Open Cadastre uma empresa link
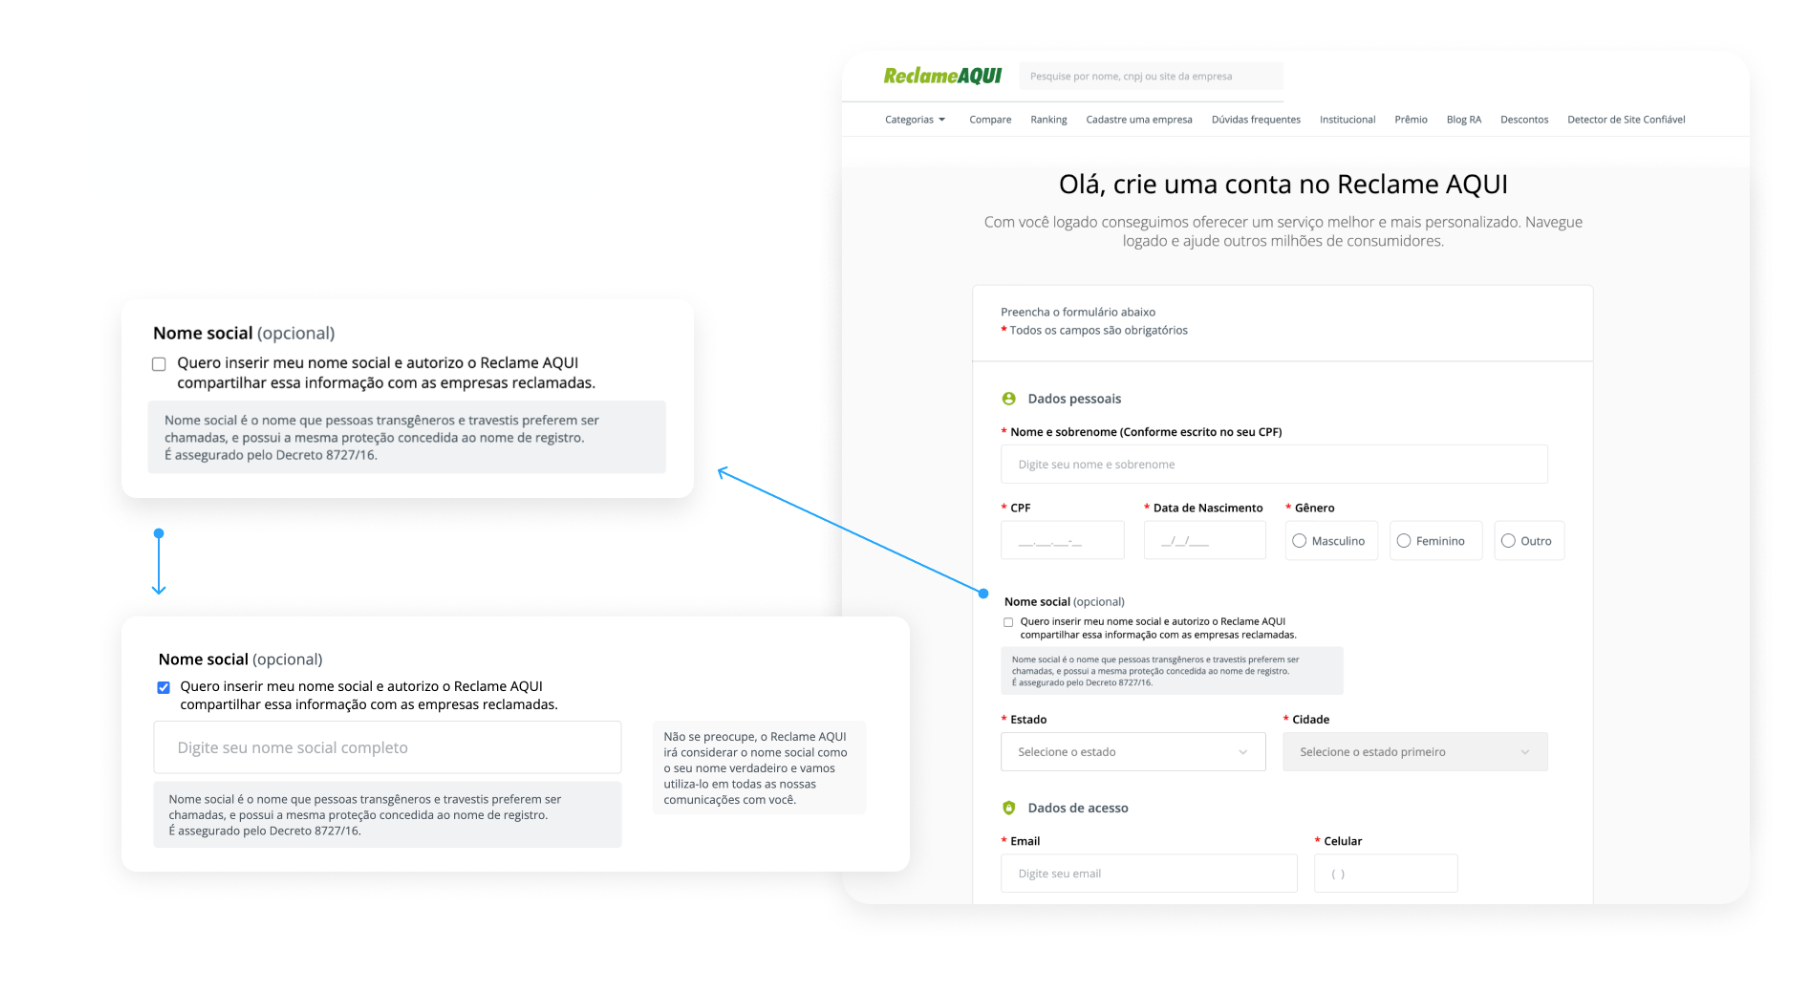Image resolution: width=1806 pixels, height=1000 pixels. tap(1139, 119)
